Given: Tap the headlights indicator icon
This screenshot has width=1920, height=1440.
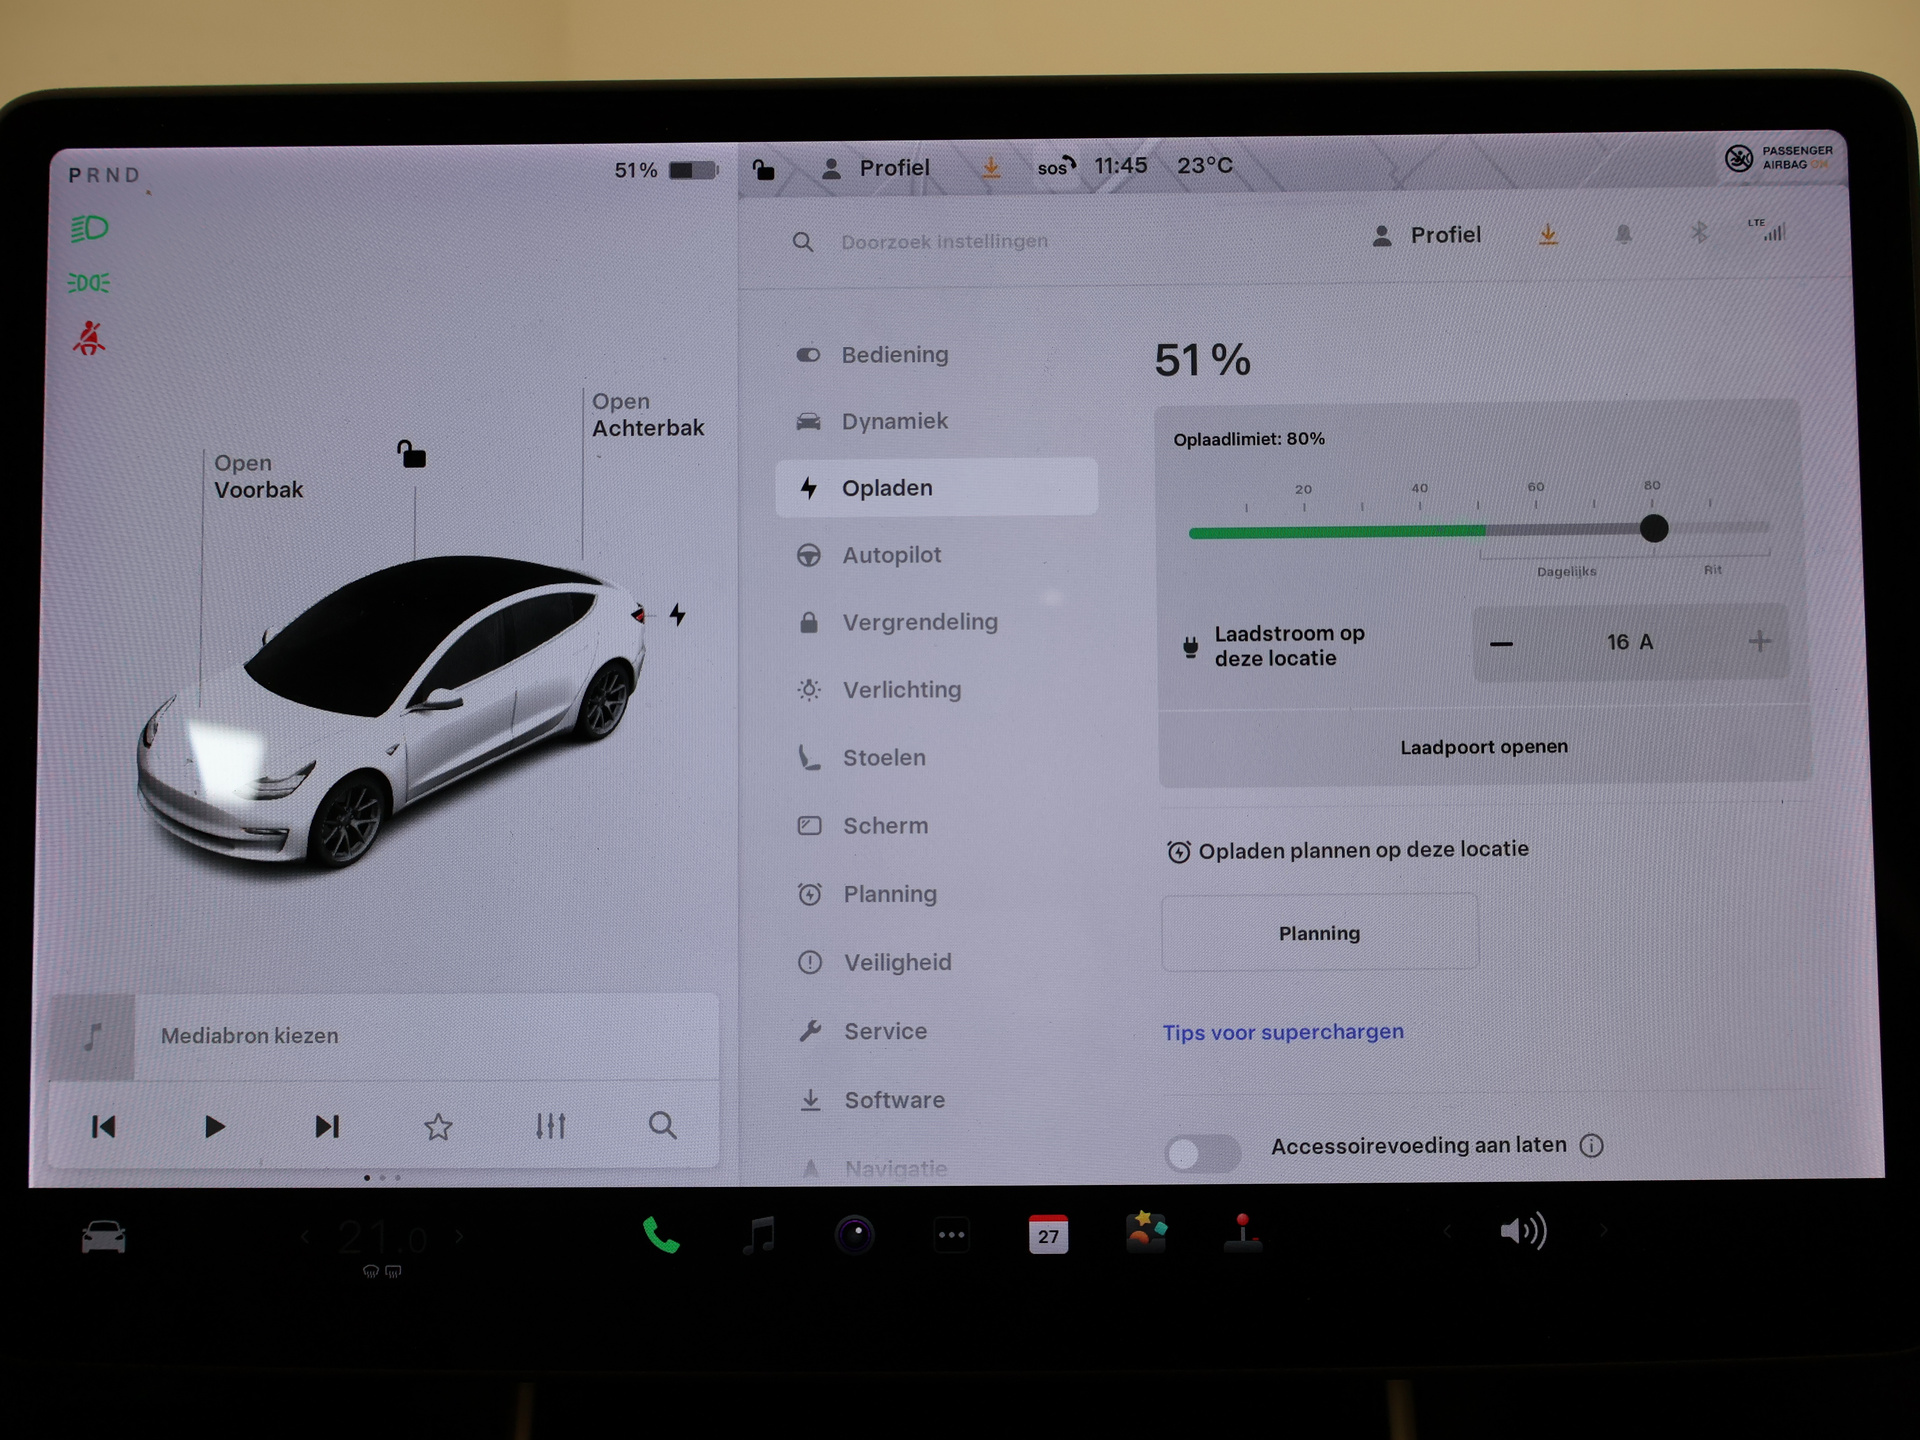Looking at the screenshot, I should 89,228.
